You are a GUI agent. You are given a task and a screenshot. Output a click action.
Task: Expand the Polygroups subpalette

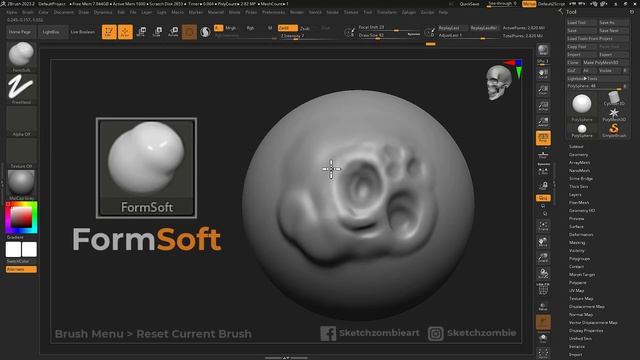coord(580,259)
